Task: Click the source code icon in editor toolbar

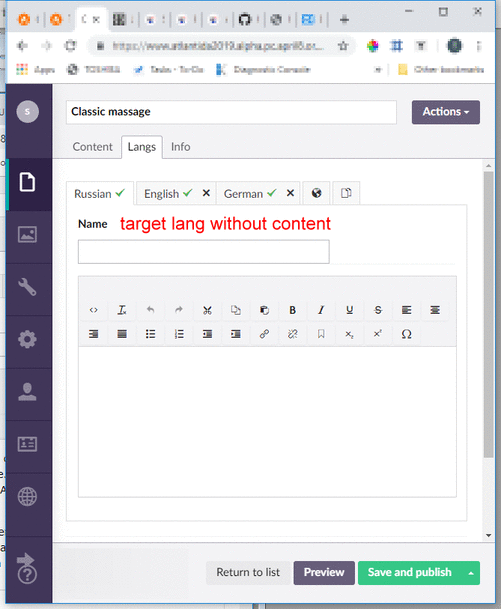Action: pos(94,310)
